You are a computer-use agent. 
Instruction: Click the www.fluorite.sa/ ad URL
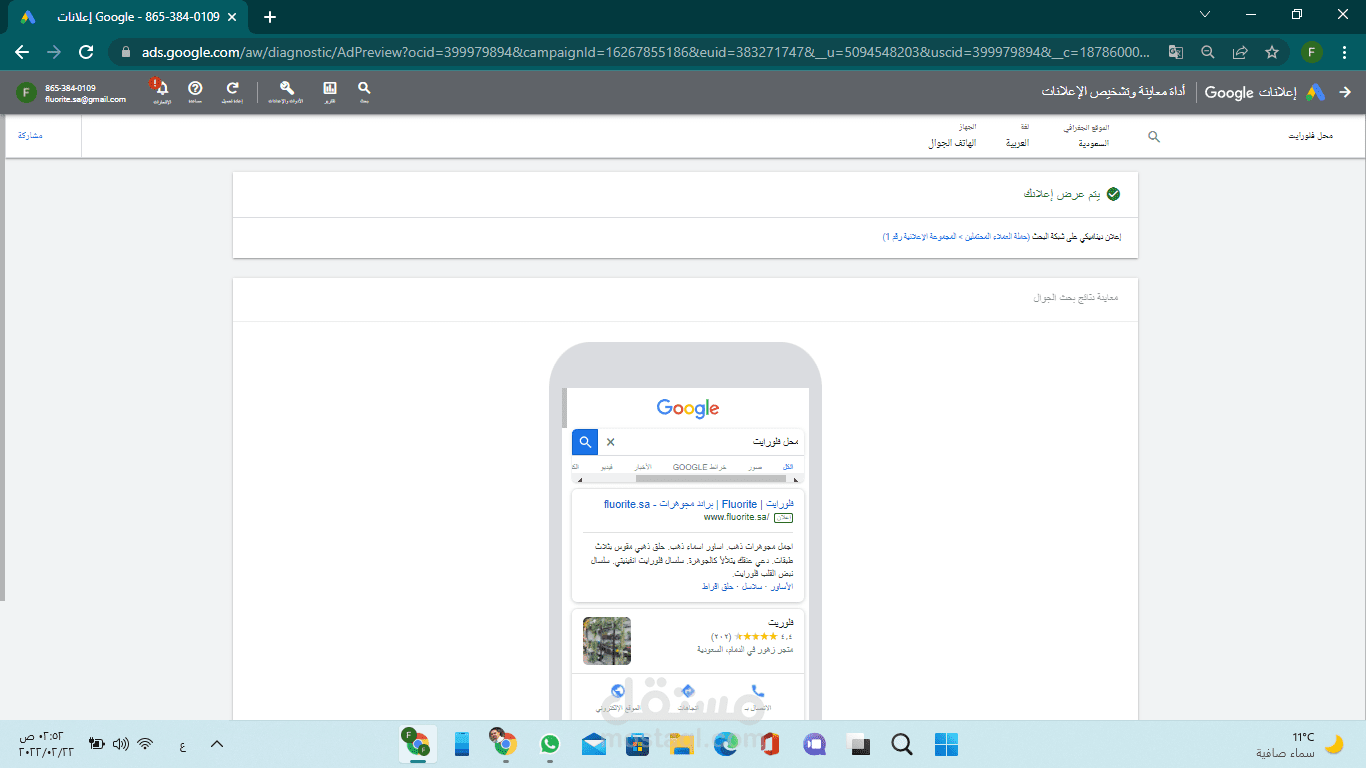(736, 517)
